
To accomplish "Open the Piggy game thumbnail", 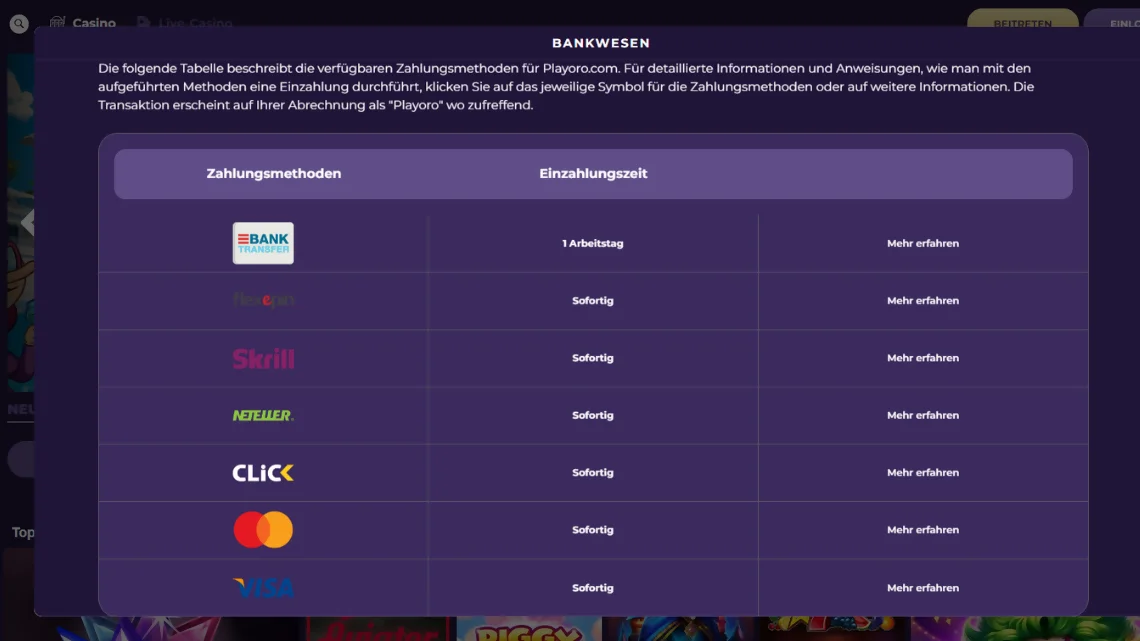I will (529, 629).
